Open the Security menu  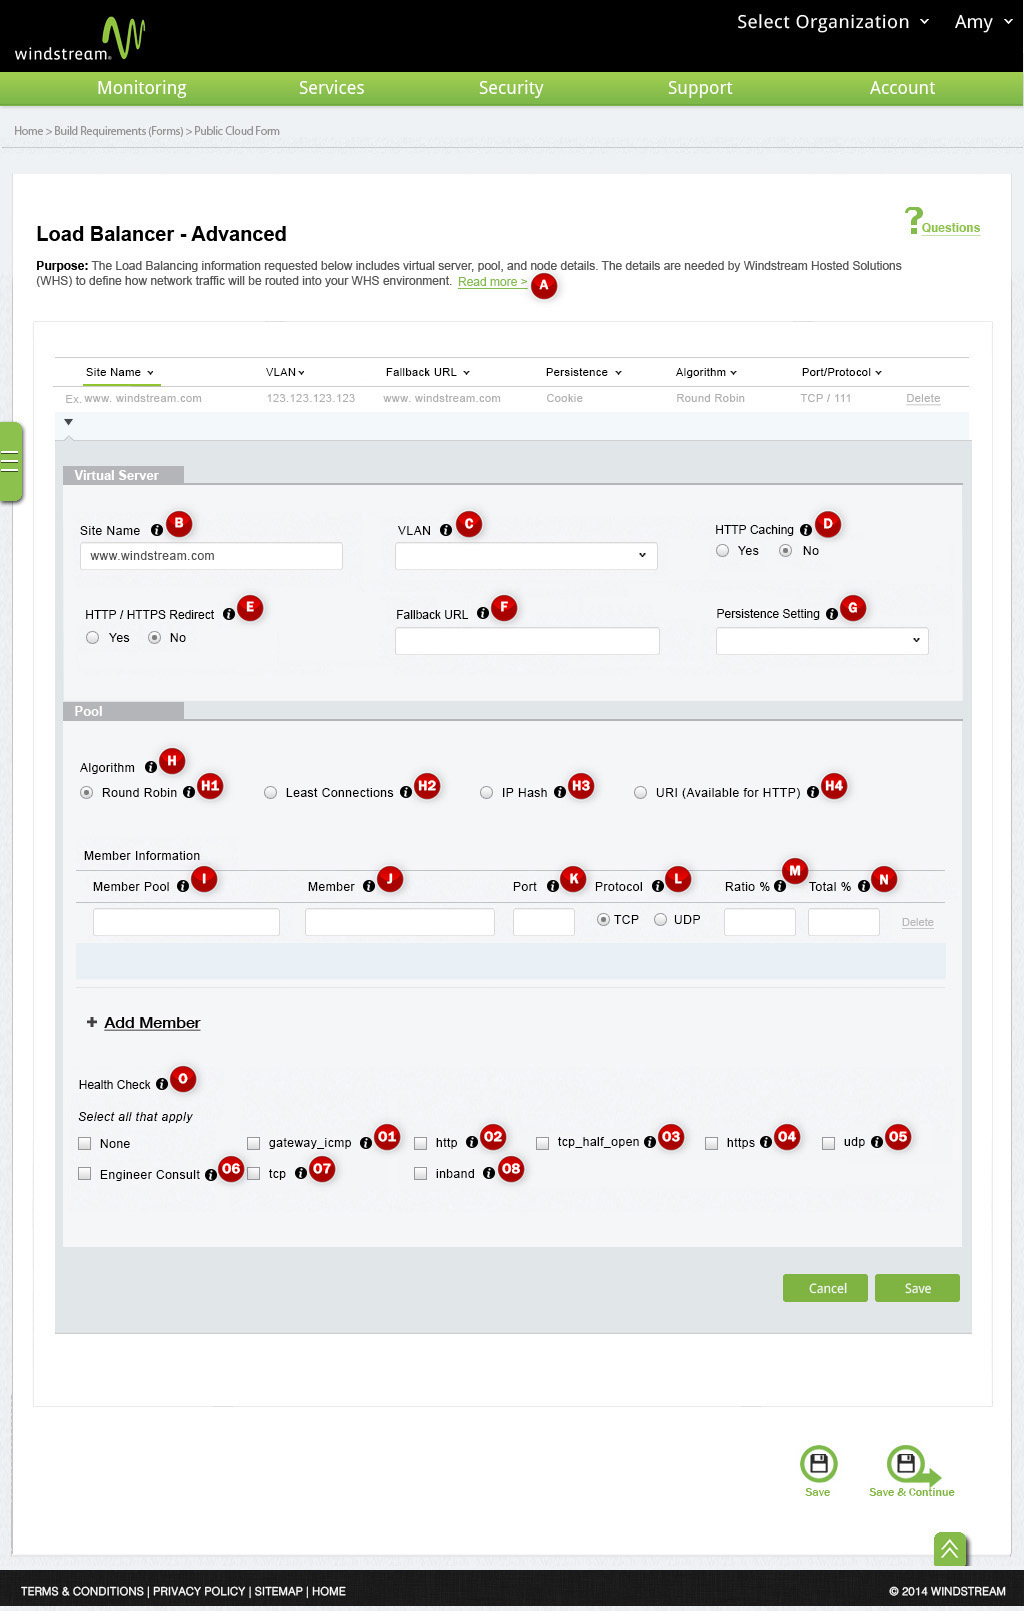510,88
